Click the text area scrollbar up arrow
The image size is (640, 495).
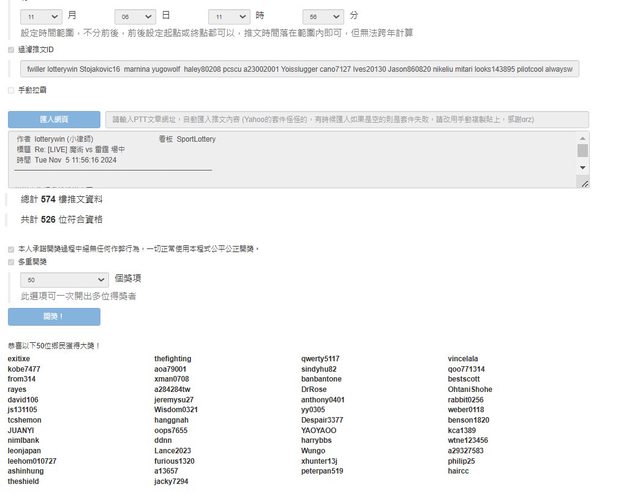583,139
